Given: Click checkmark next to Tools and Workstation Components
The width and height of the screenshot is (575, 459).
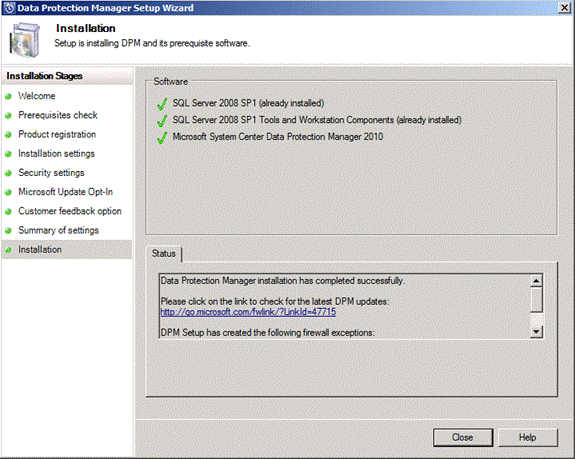Looking at the screenshot, I should [x=162, y=121].
